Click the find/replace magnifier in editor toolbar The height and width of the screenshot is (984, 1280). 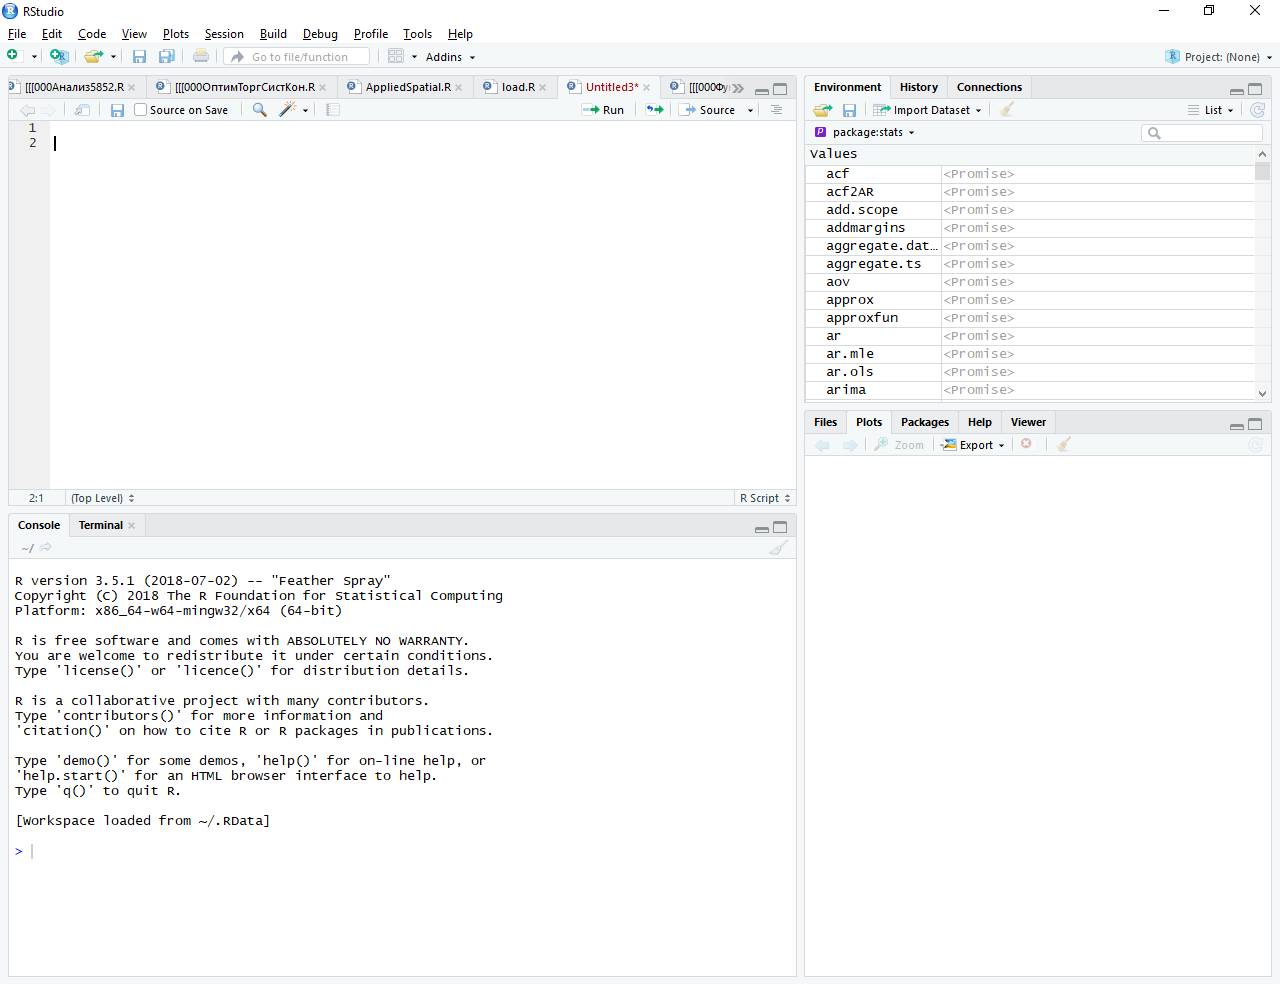(259, 110)
